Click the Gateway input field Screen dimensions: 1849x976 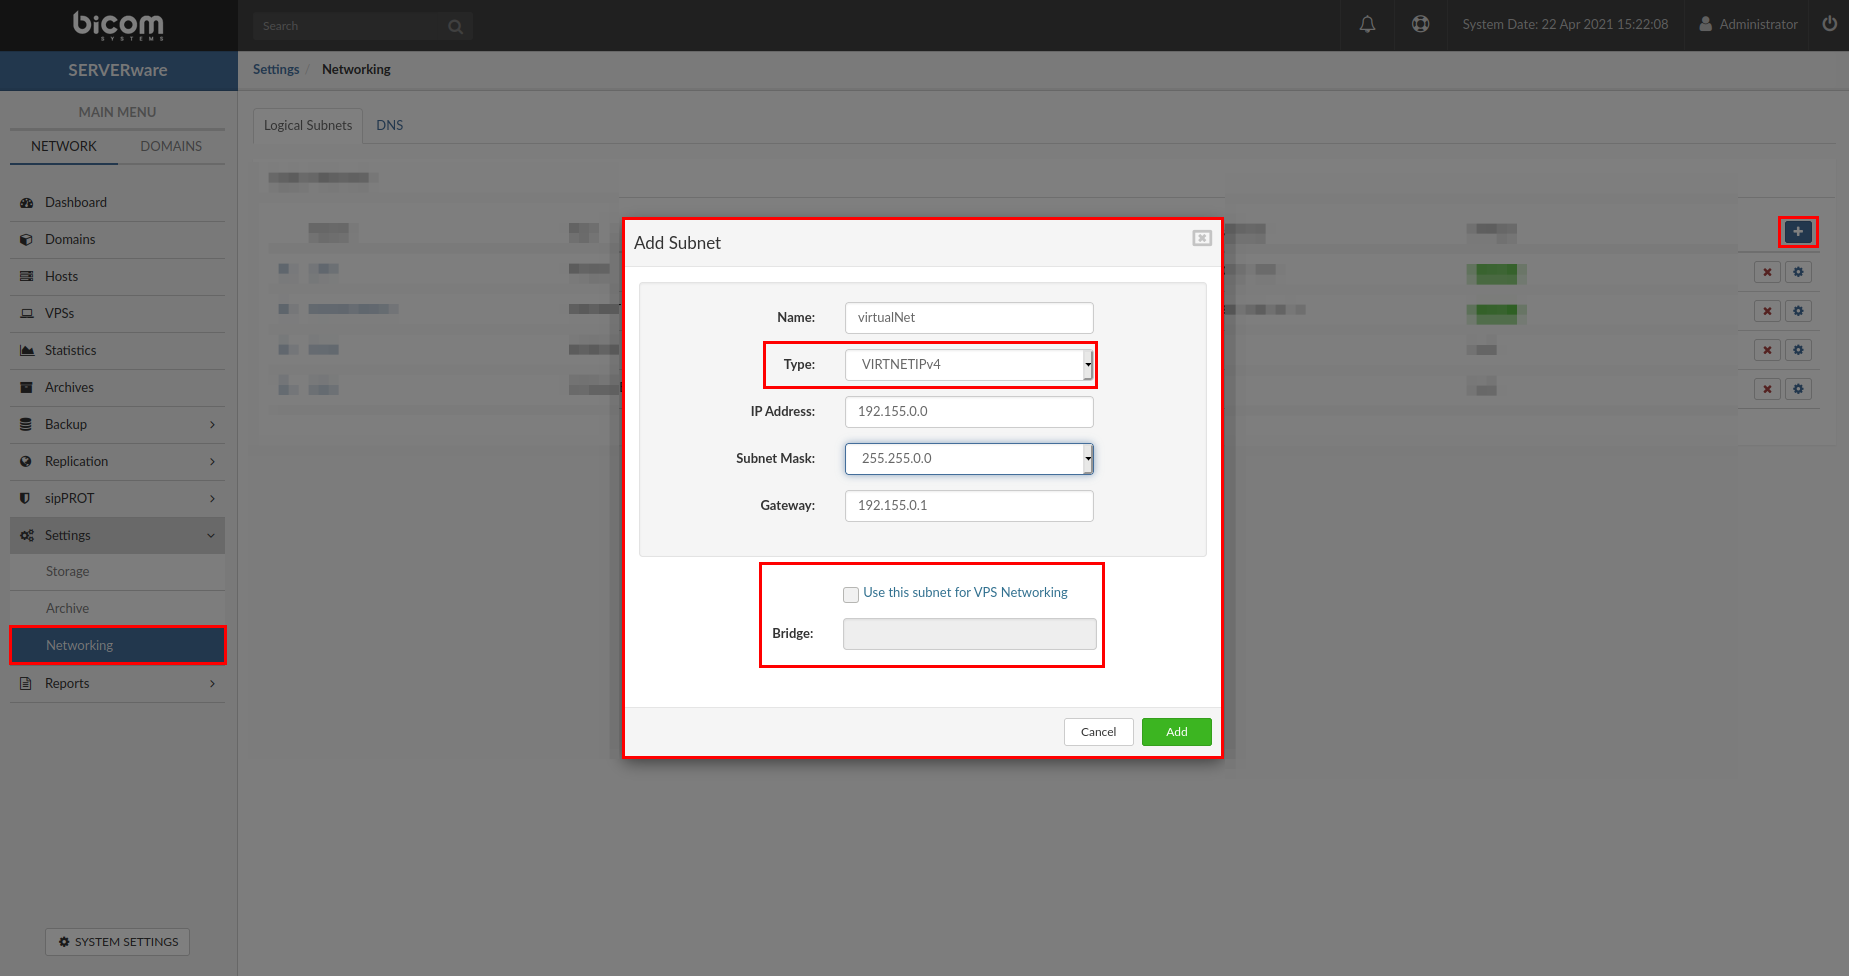[968, 506]
